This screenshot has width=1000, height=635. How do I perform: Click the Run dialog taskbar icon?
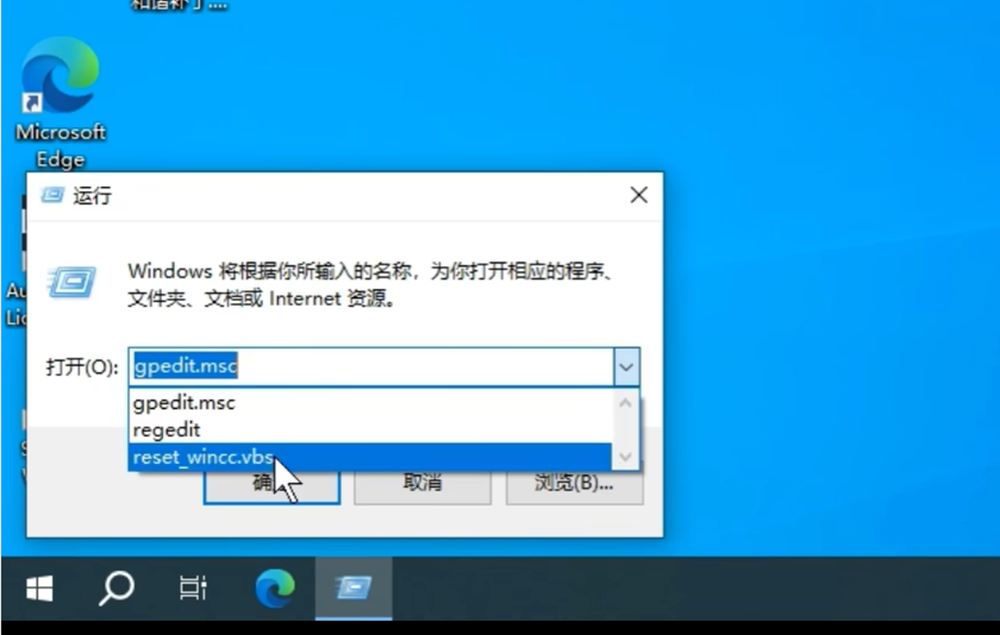point(353,589)
